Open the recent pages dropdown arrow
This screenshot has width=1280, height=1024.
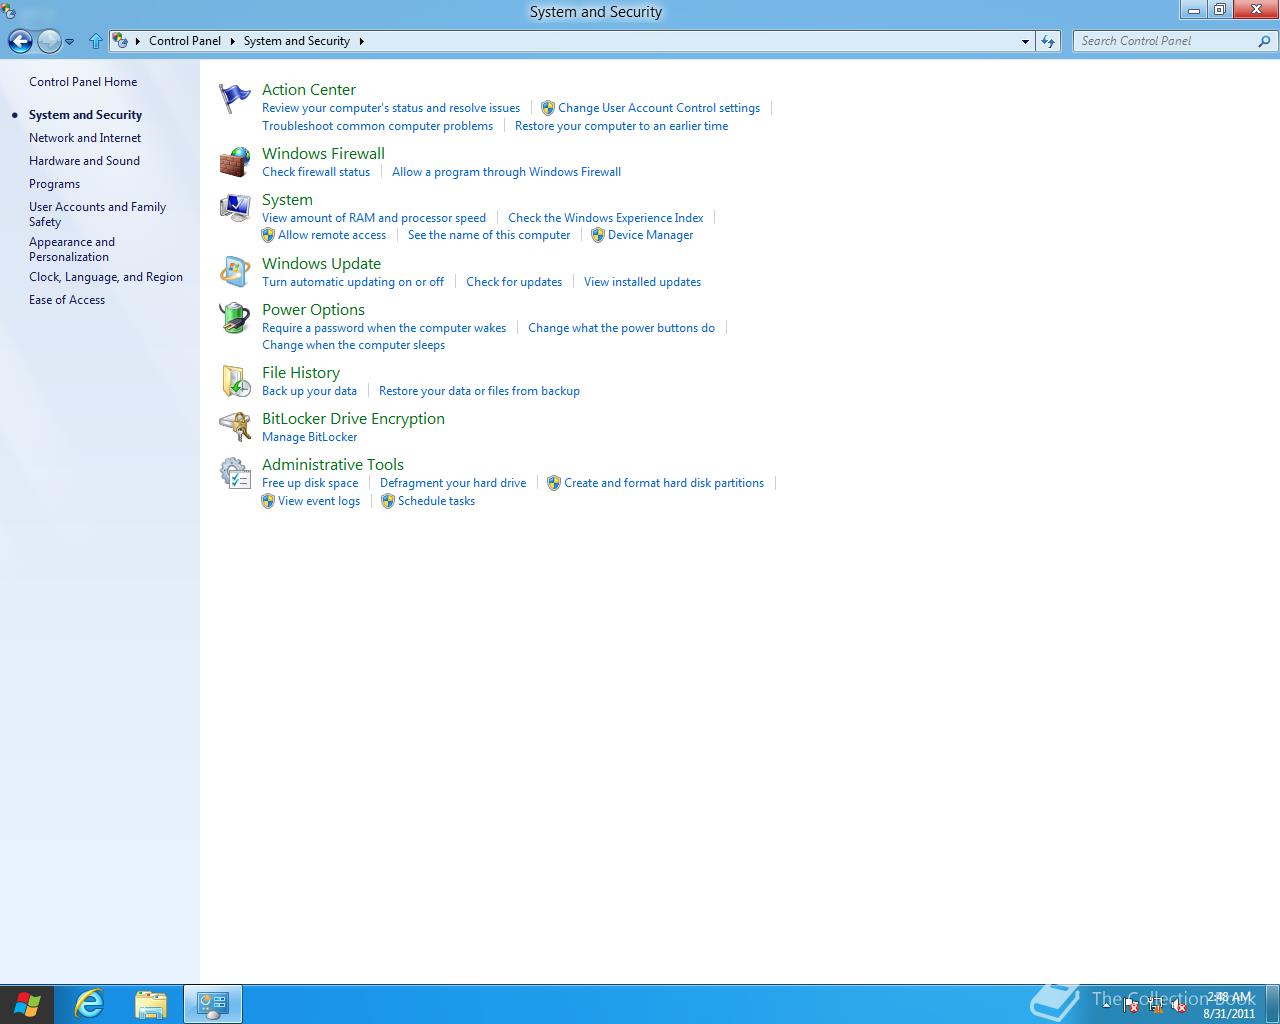[x=70, y=42]
